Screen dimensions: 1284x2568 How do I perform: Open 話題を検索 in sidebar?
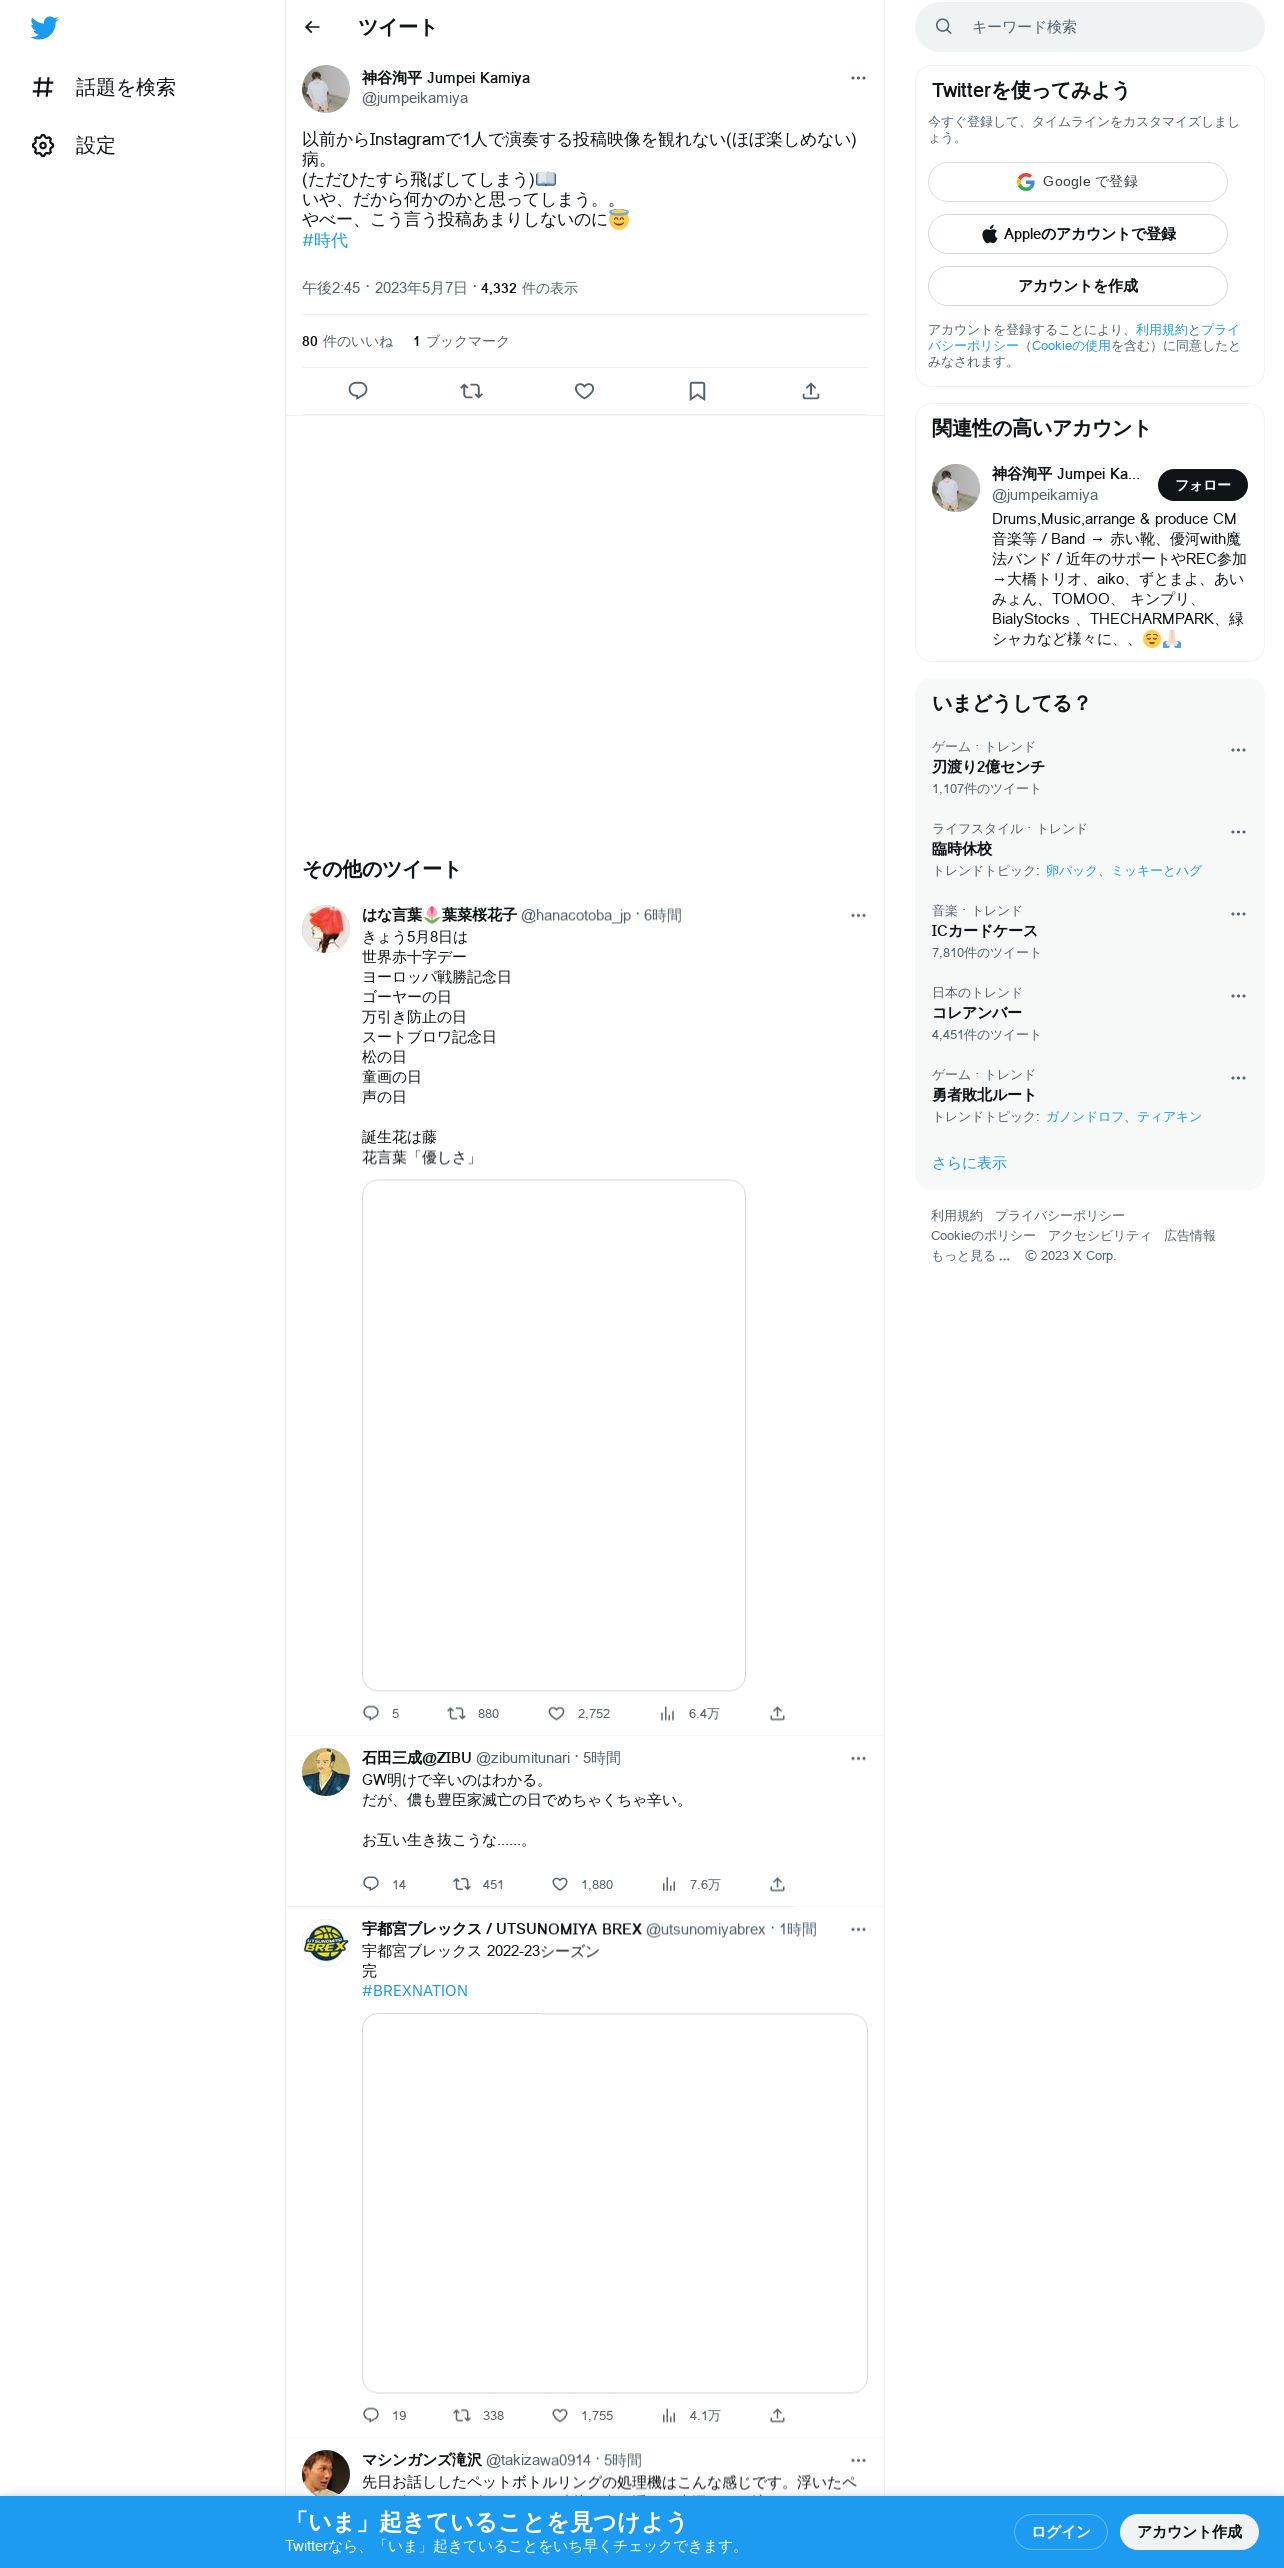(104, 88)
